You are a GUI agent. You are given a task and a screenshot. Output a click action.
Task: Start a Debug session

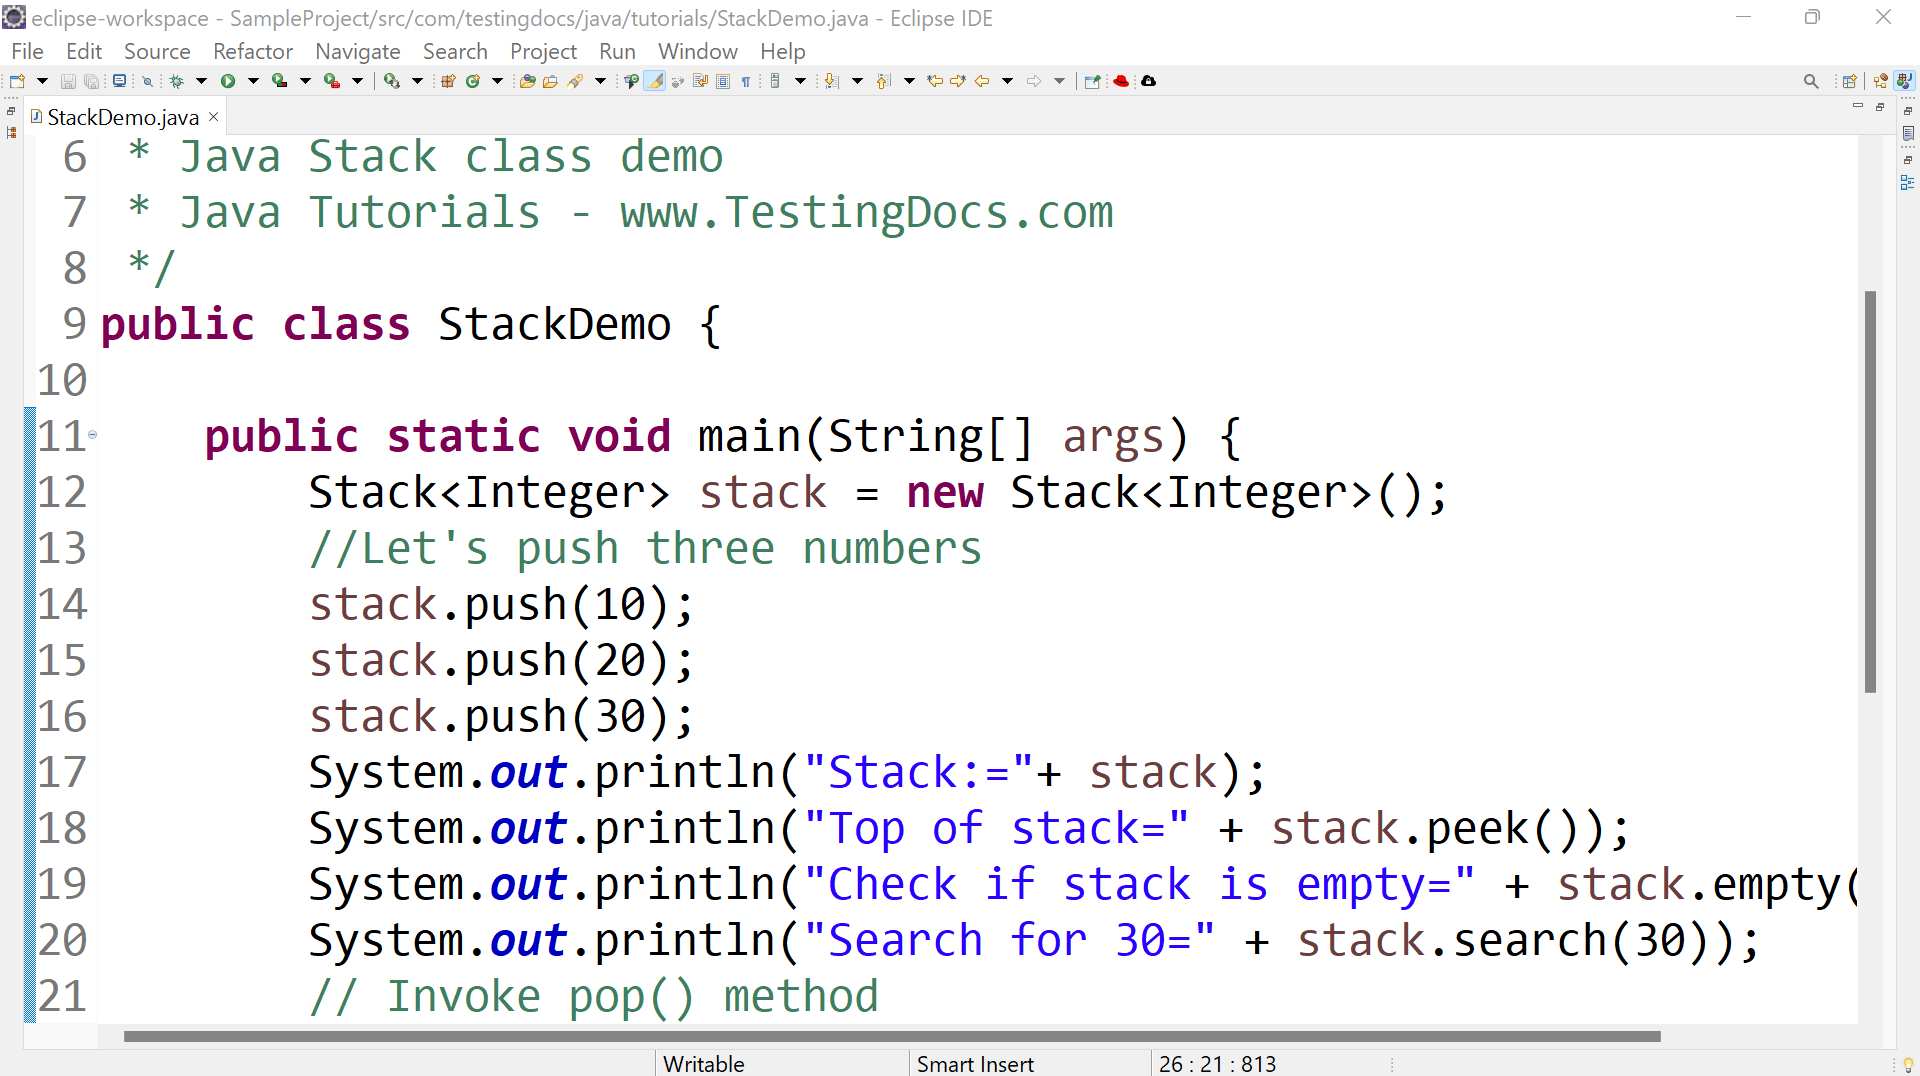[176, 81]
